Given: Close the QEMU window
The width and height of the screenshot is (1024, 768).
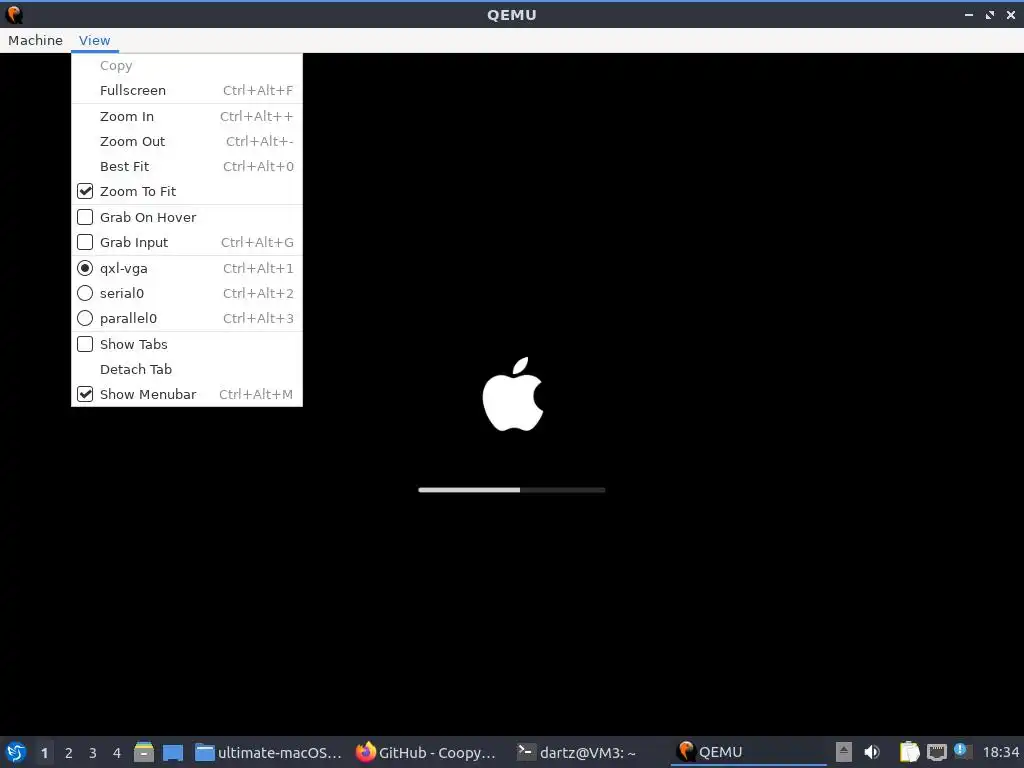Looking at the screenshot, I should 1011,14.
